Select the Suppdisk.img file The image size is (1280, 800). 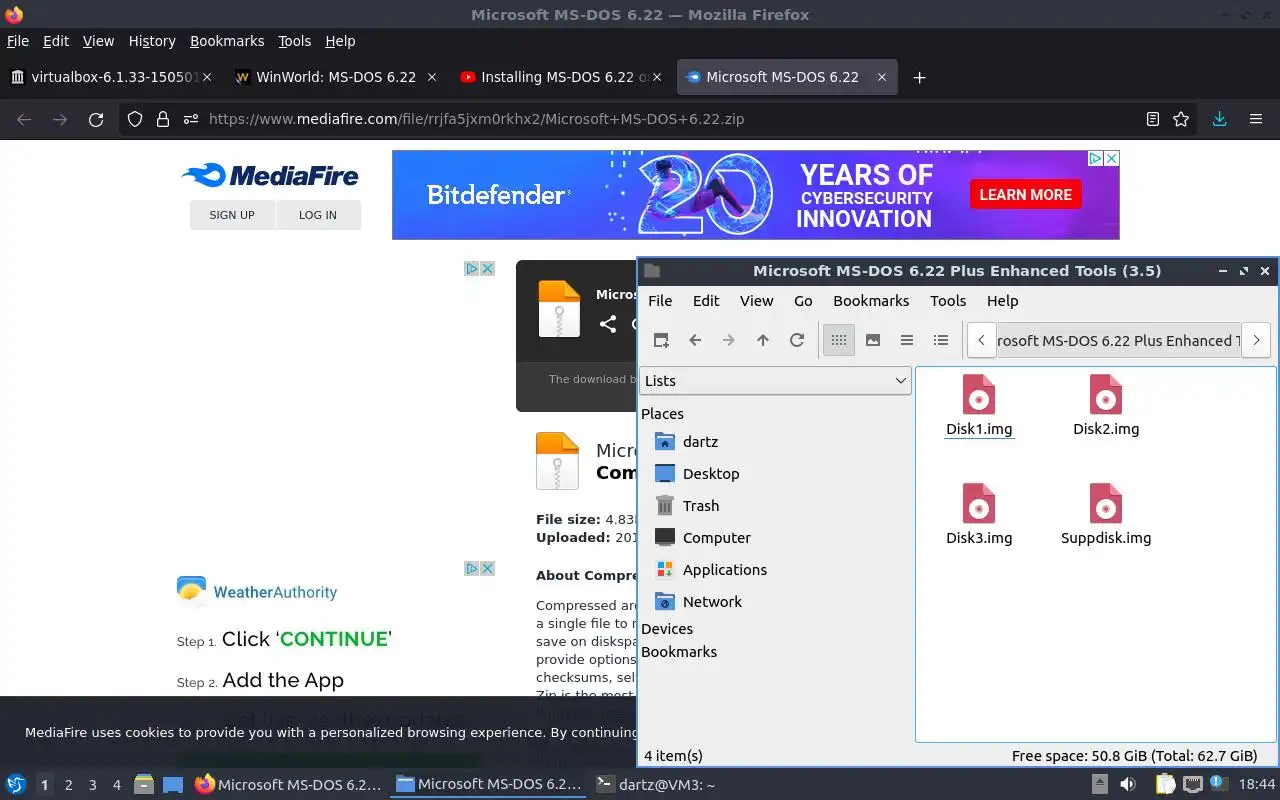click(x=1106, y=515)
